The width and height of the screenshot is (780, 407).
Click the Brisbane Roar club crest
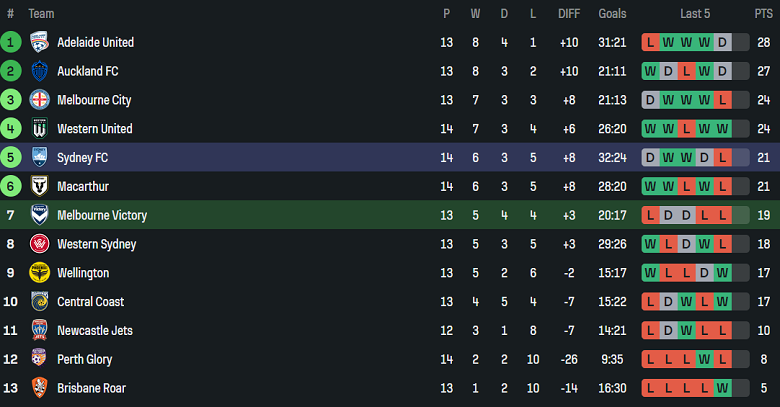39,388
